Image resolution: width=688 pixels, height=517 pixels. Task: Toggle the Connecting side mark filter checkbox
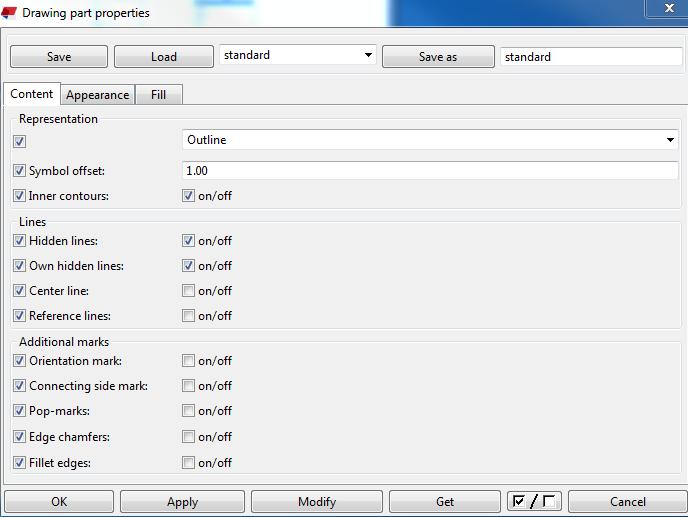[19, 386]
